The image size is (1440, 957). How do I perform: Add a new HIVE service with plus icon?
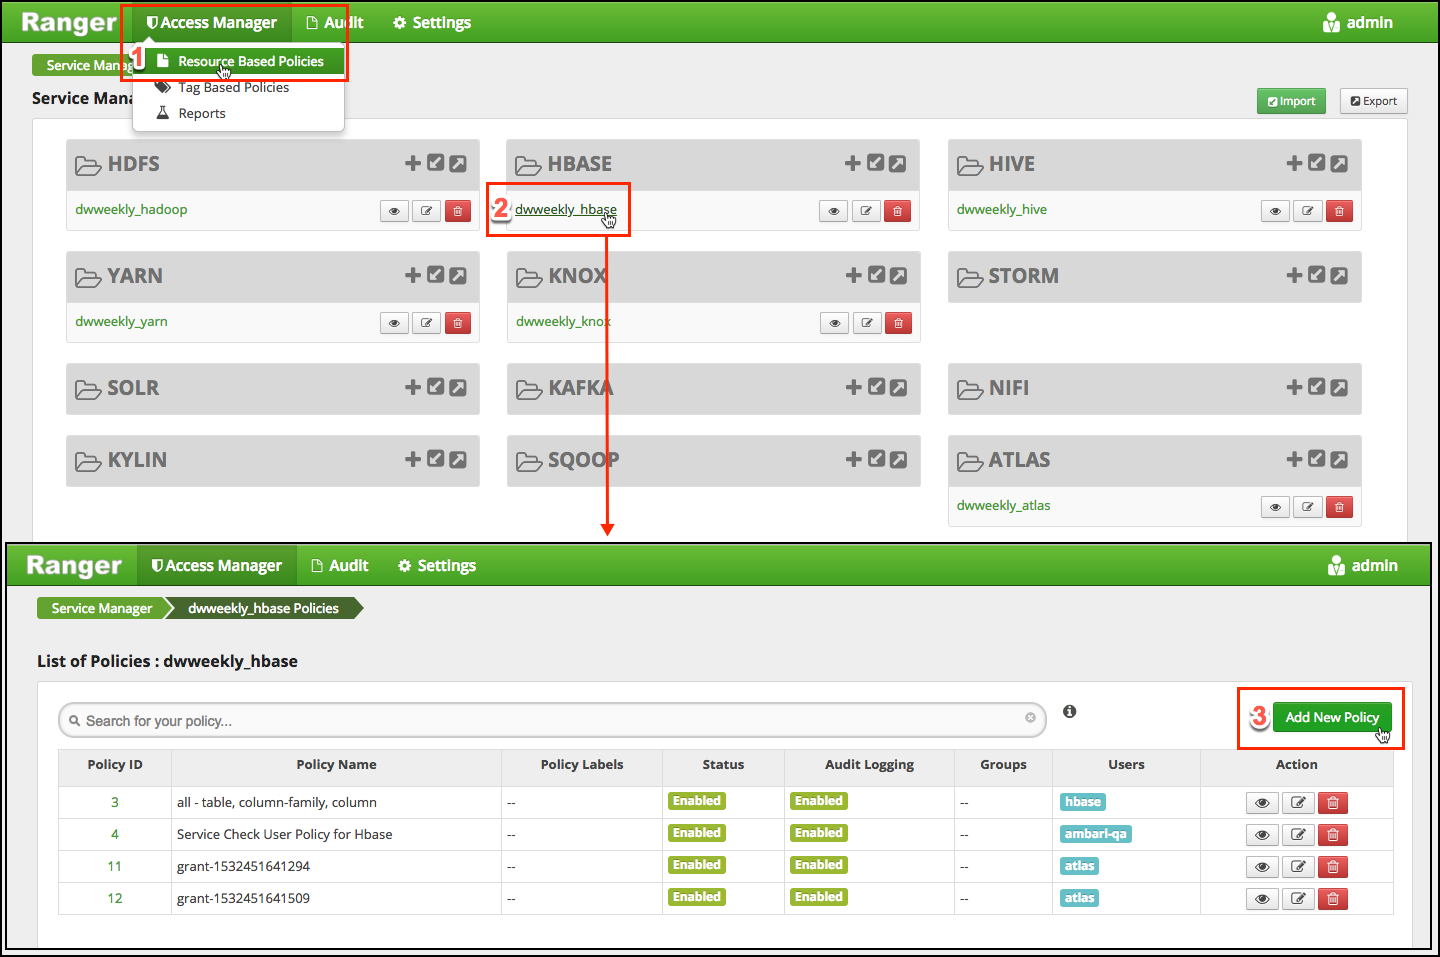[x=1295, y=163]
